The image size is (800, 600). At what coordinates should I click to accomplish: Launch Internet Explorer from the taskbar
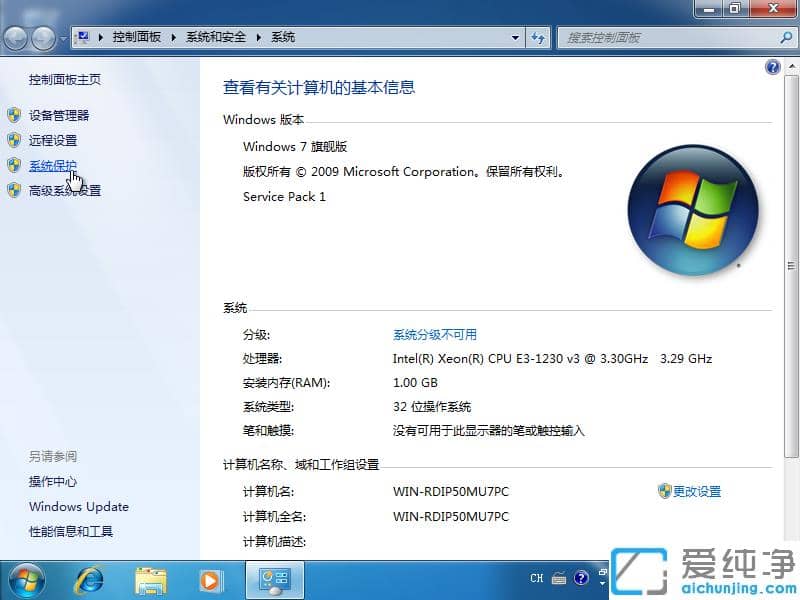click(89, 580)
